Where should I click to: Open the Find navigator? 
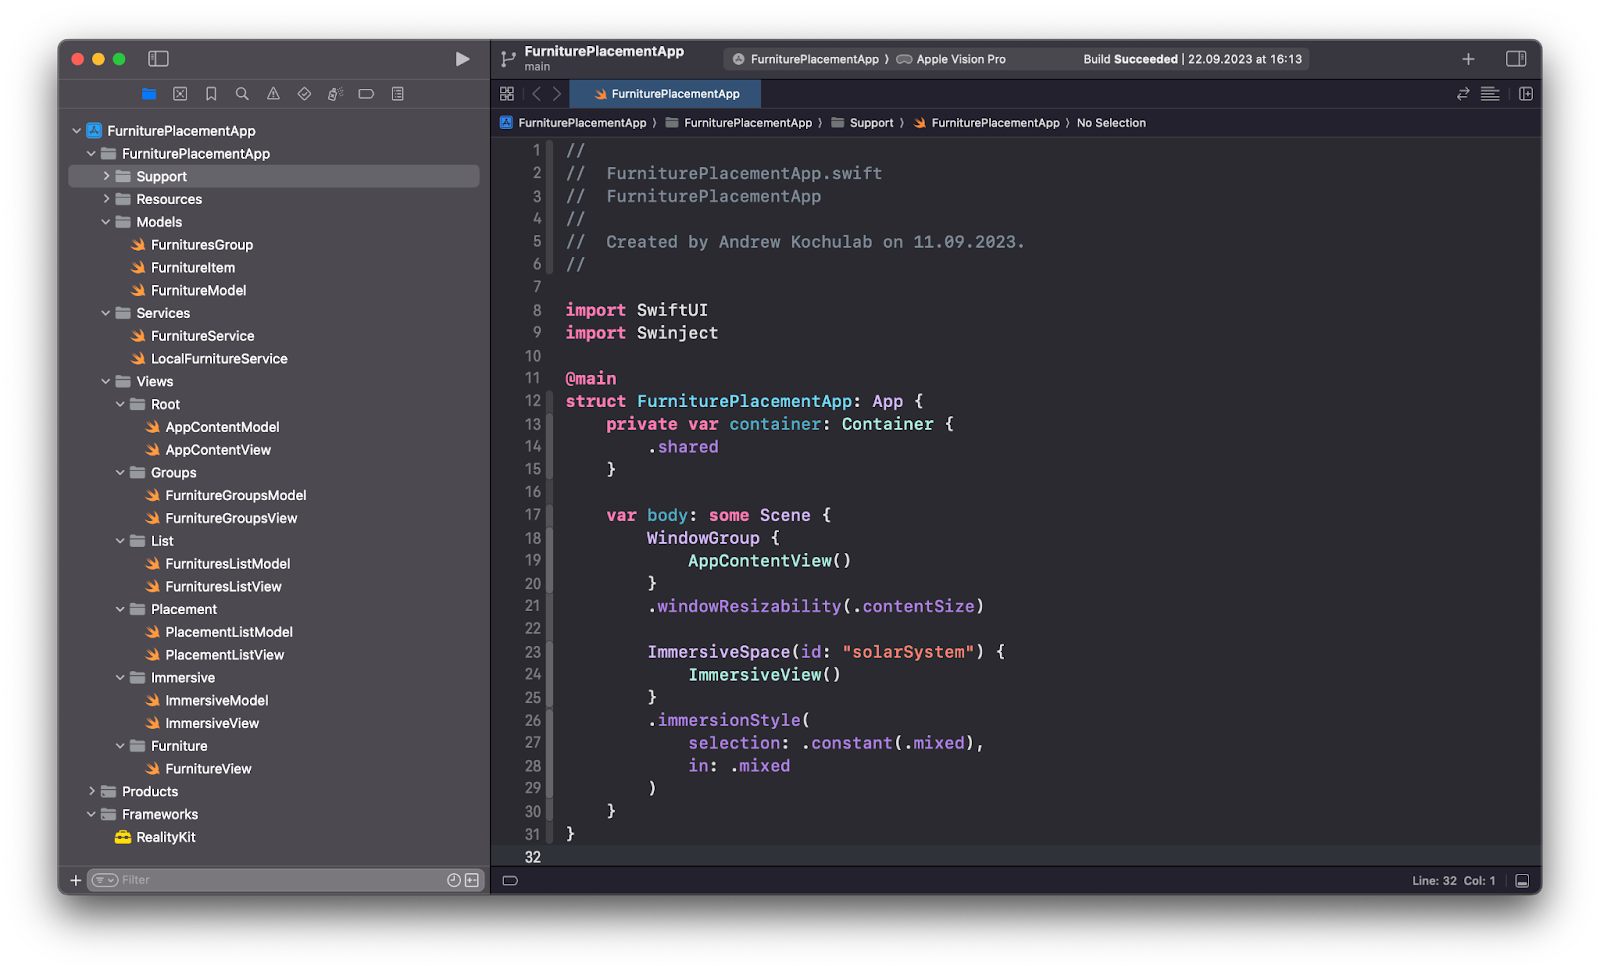pyautogui.click(x=242, y=94)
